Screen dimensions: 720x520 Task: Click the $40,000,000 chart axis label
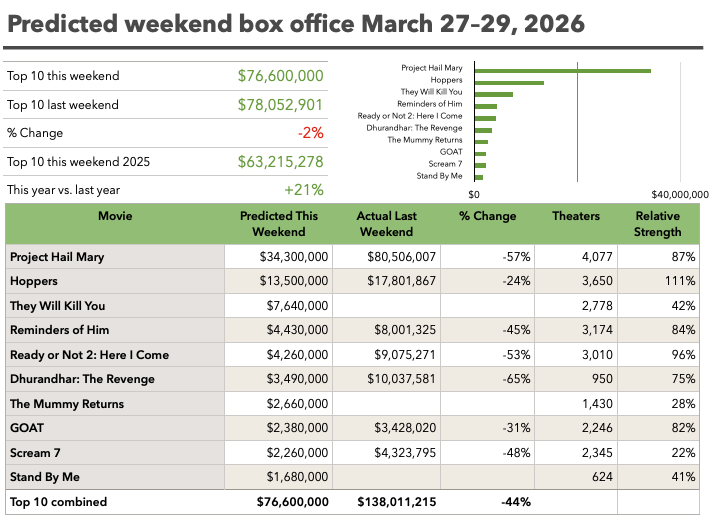click(x=679, y=194)
